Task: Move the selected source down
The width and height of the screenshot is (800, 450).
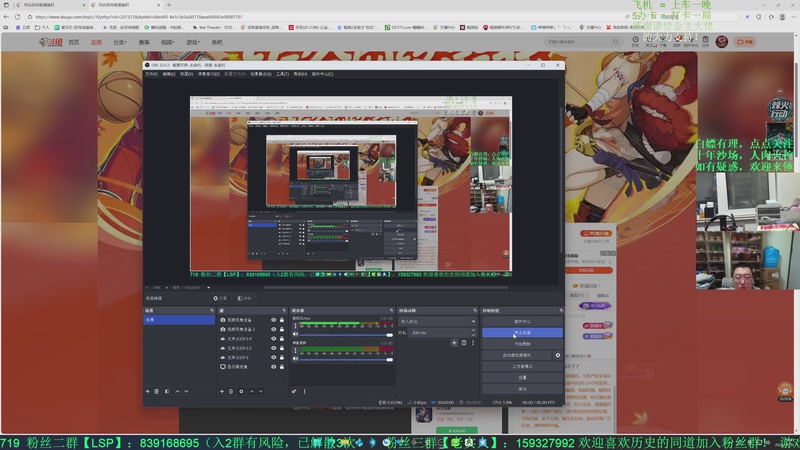Action: point(261,391)
